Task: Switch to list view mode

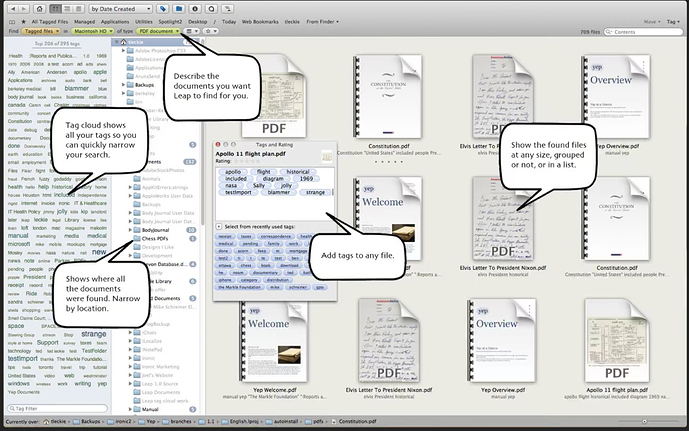Action: [x=67, y=9]
